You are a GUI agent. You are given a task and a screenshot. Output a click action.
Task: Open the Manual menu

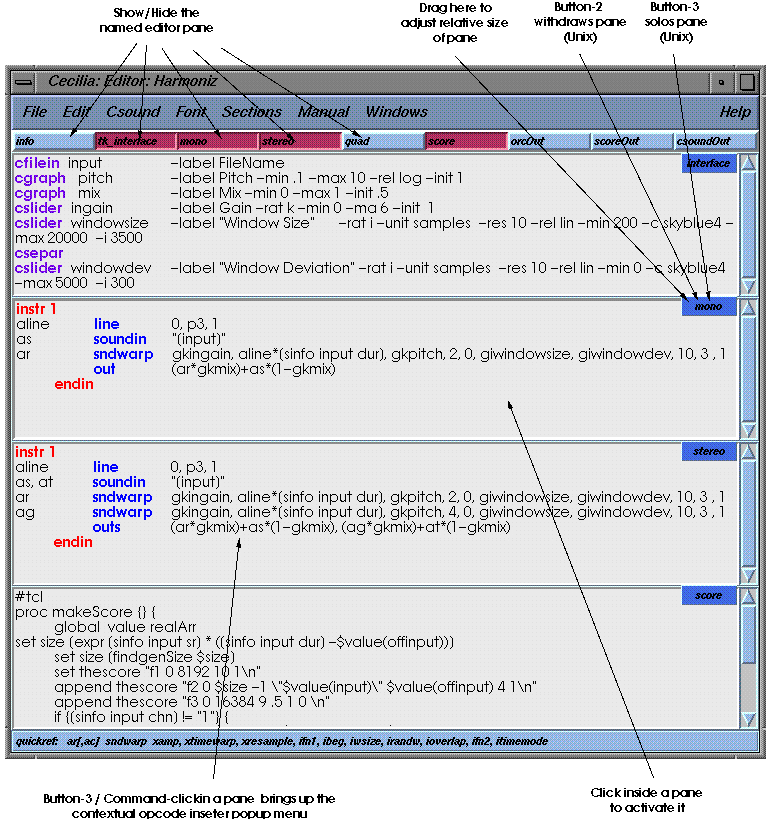point(323,112)
